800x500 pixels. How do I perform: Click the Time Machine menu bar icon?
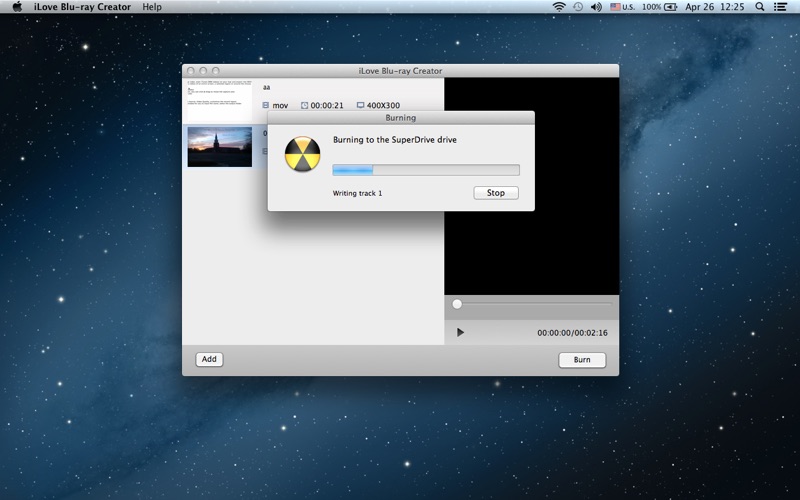click(578, 7)
